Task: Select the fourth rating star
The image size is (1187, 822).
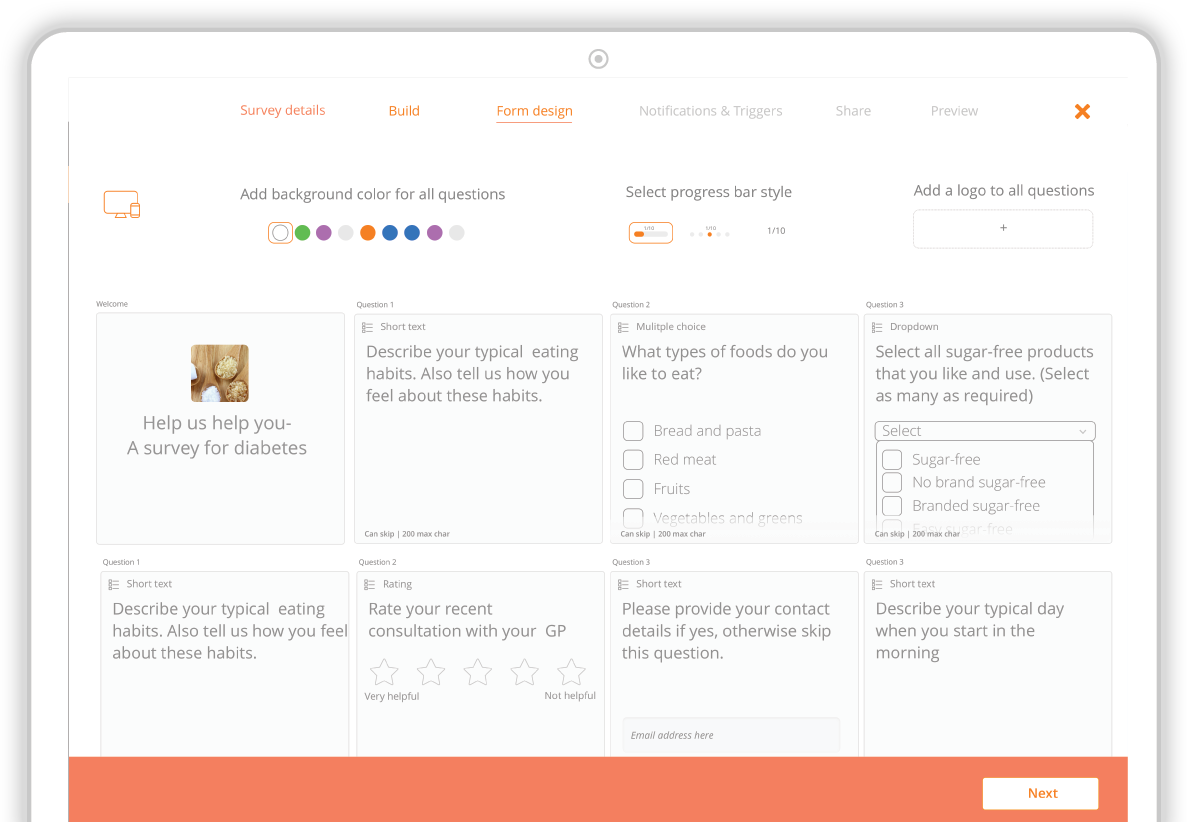Action: (x=525, y=672)
